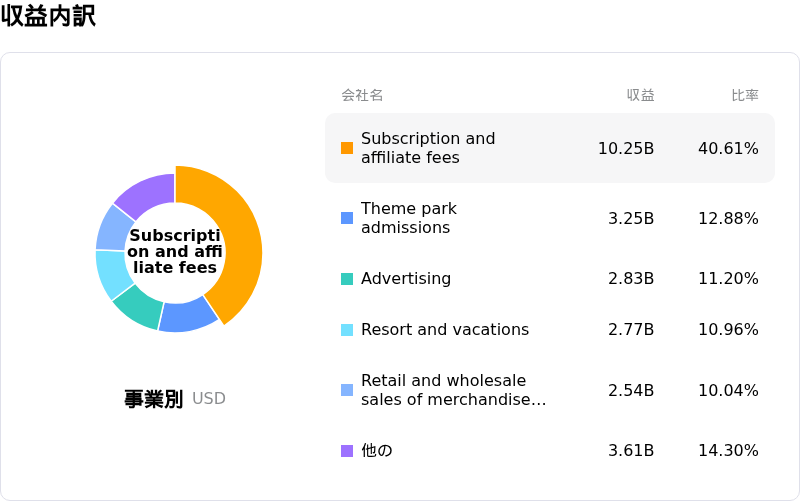Click the 14.30% ratio value
800x501 pixels.
pyautogui.click(x=728, y=450)
